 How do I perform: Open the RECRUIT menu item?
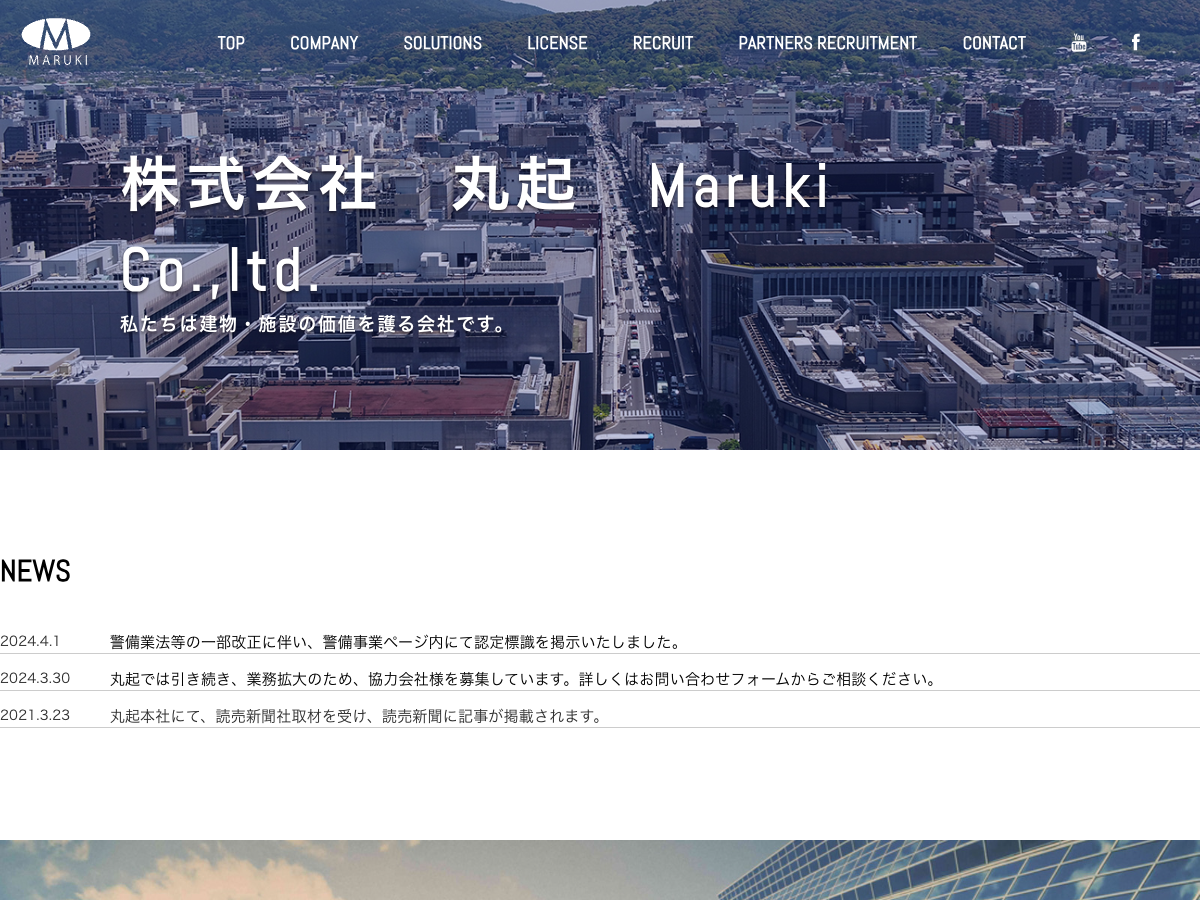(663, 43)
